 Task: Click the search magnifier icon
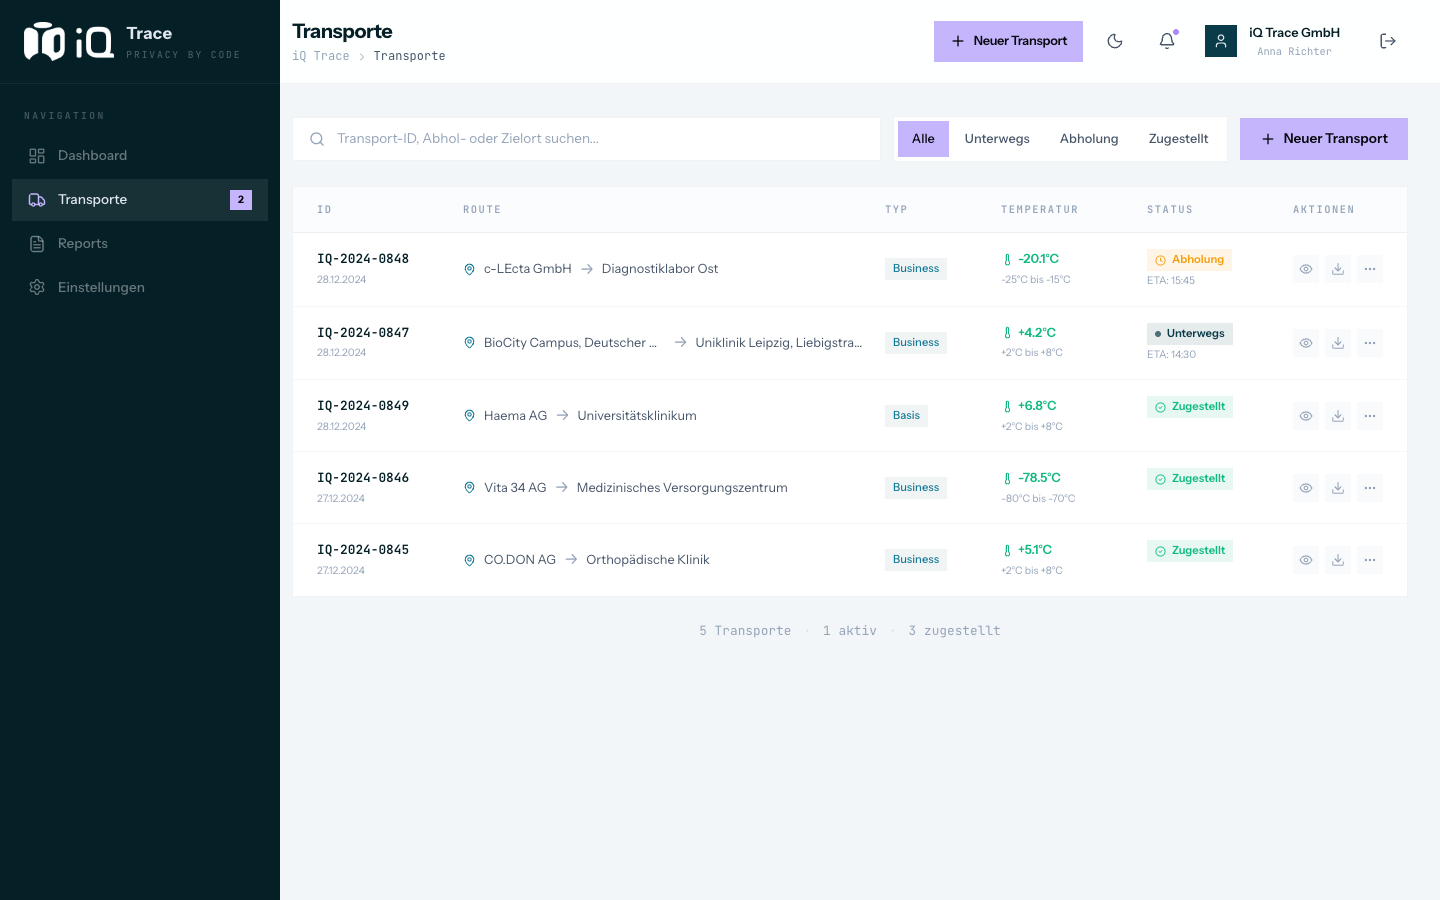coord(317,139)
